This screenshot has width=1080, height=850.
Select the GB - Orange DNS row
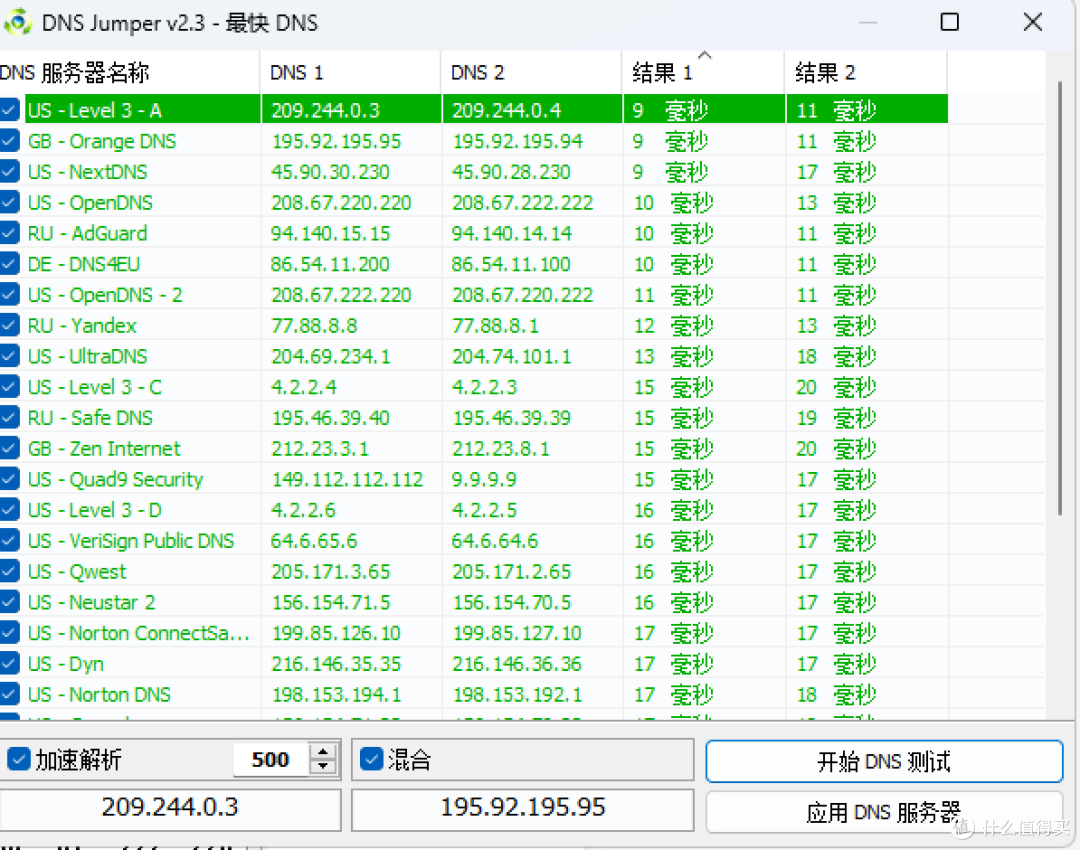coord(474,141)
